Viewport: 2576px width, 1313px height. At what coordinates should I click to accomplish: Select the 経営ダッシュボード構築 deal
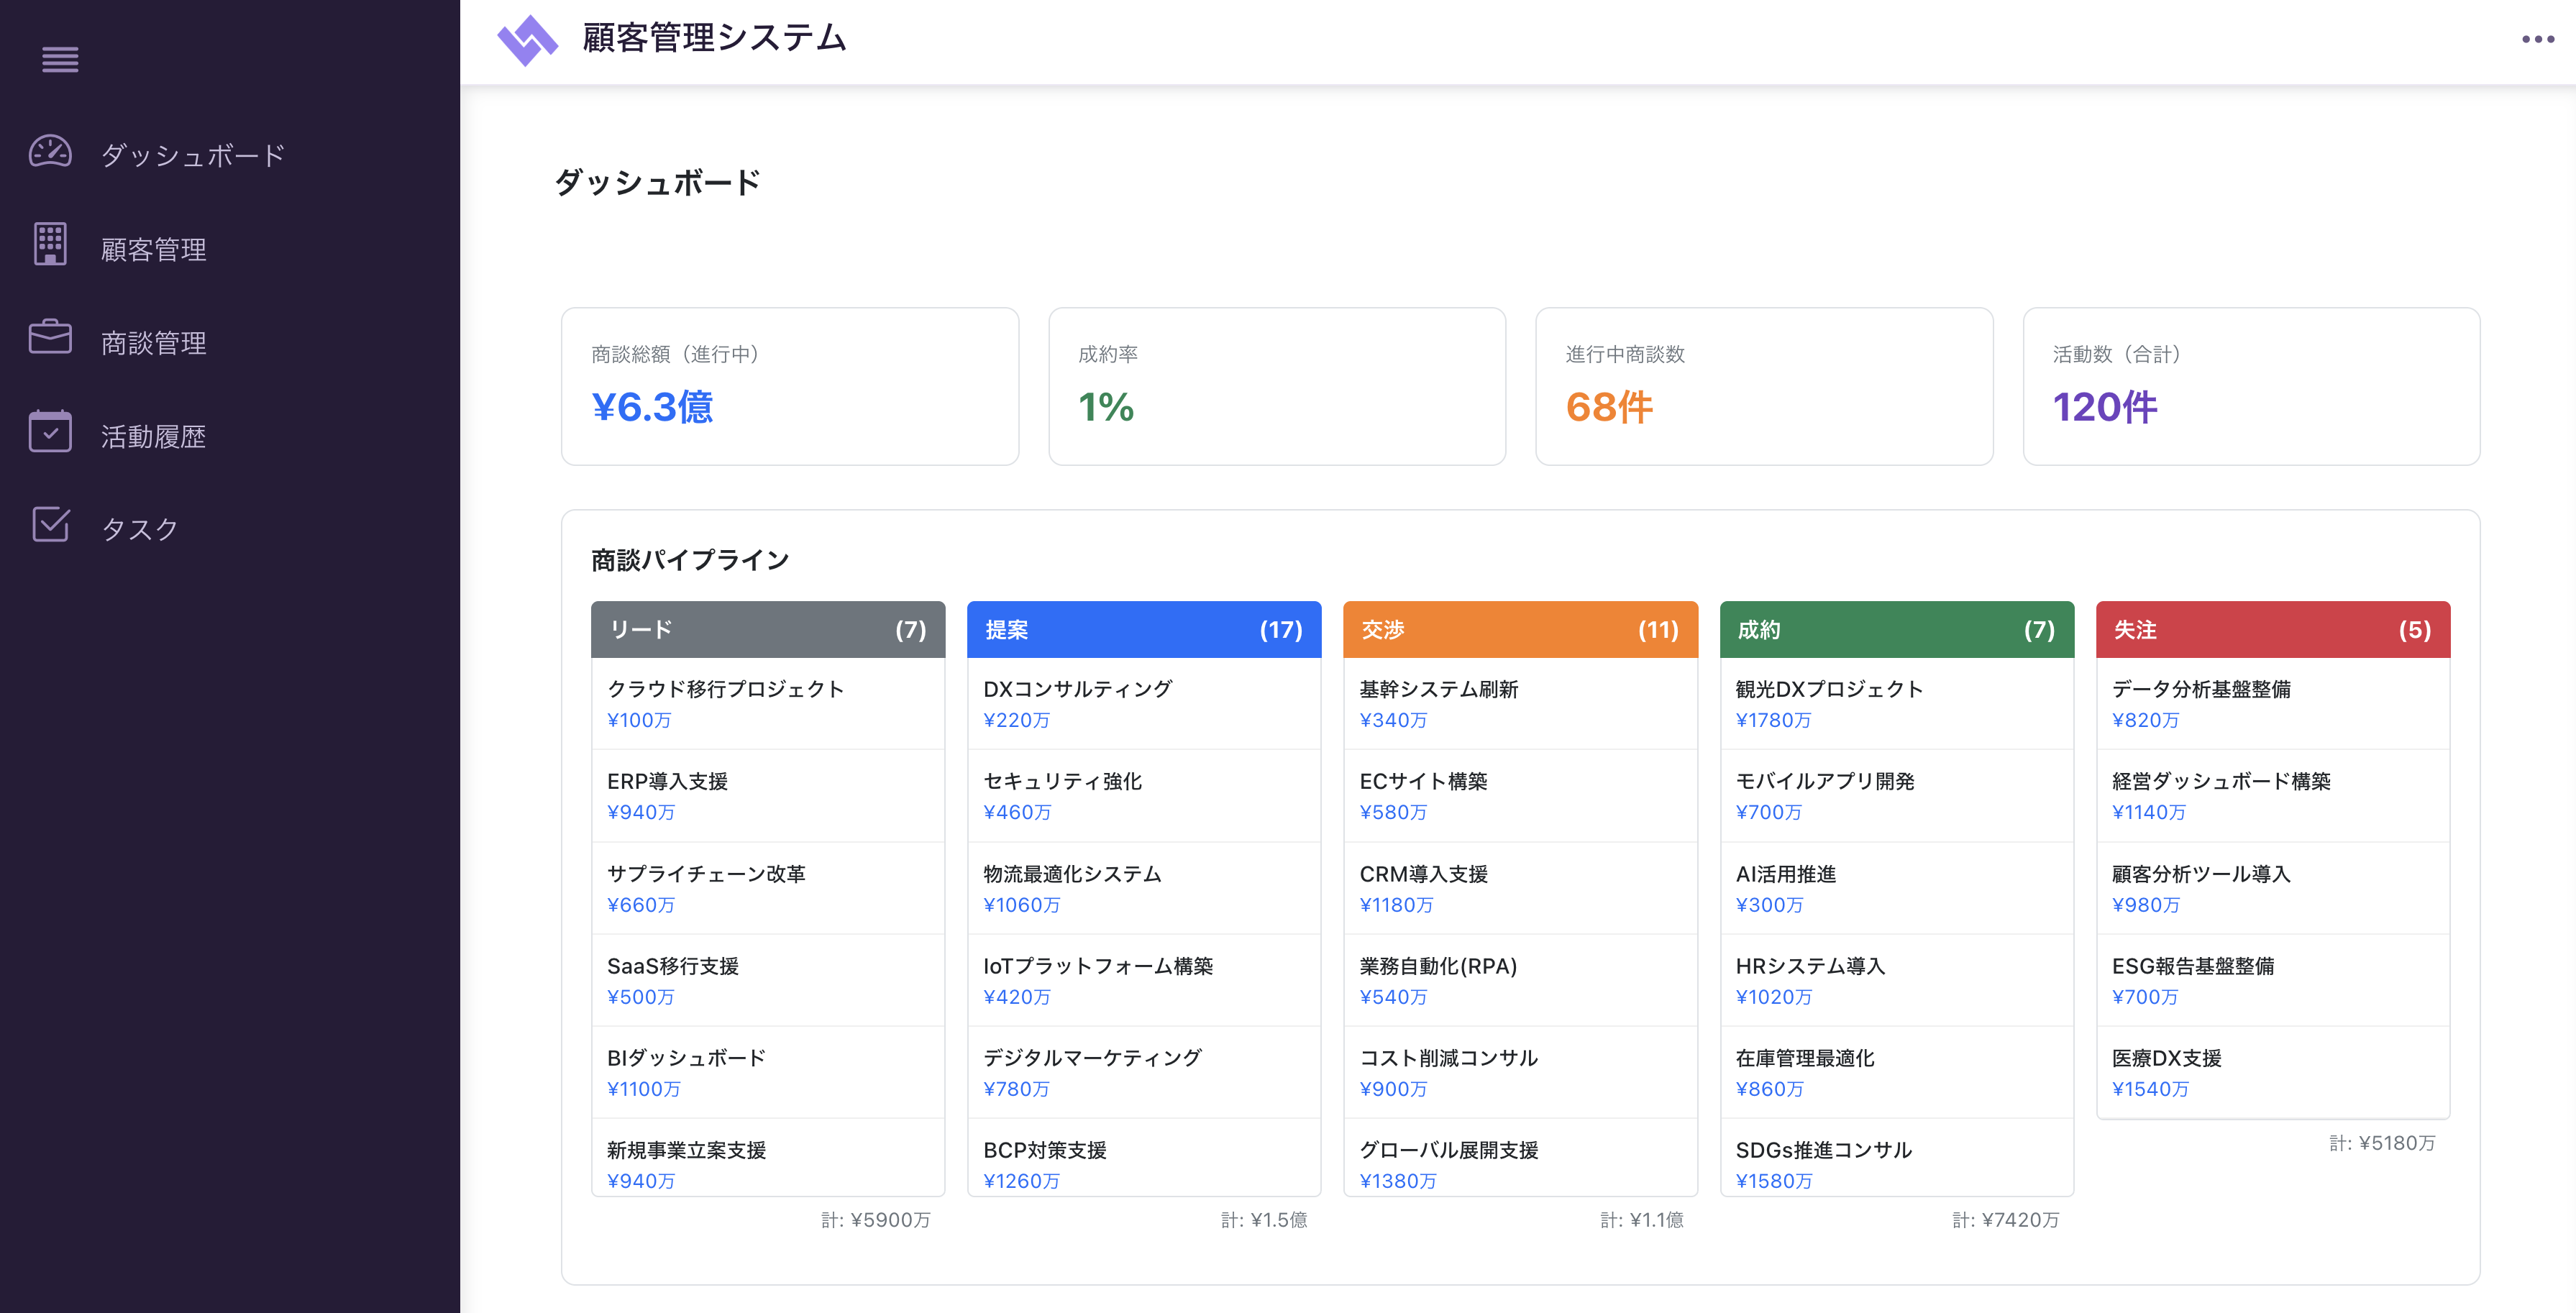2273,796
